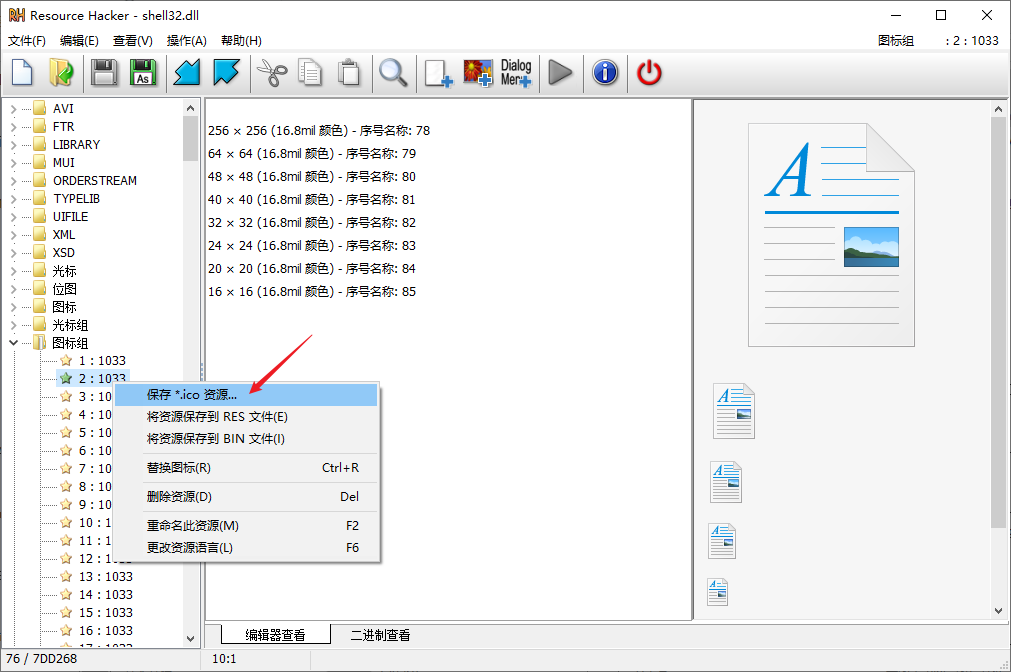
Task: Click the red power Exit icon
Action: tap(650, 73)
